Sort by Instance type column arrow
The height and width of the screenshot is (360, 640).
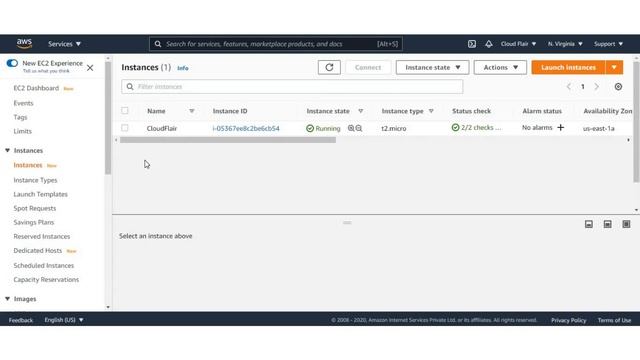tap(431, 111)
